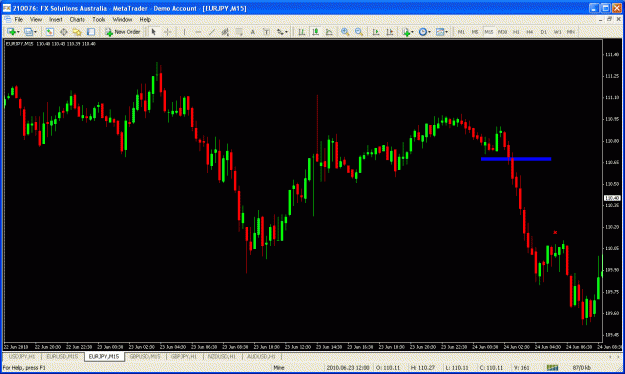Select the M1 timeframe button
625x374 pixels.
click(x=461, y=32)
